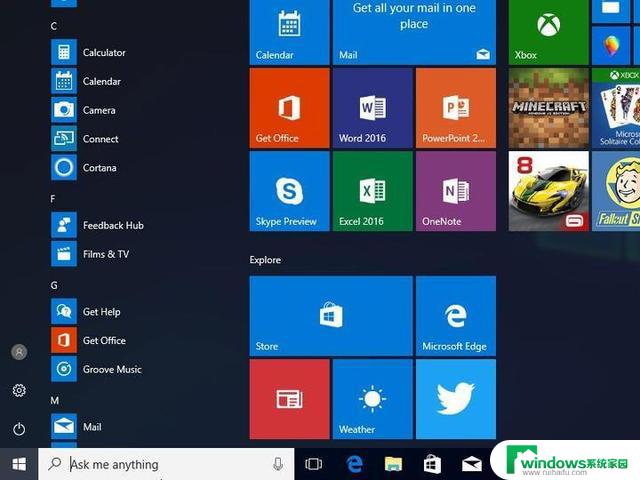Open Get Help app
Image resolution: width=640 pixels, height=480 pixels.
86,311
